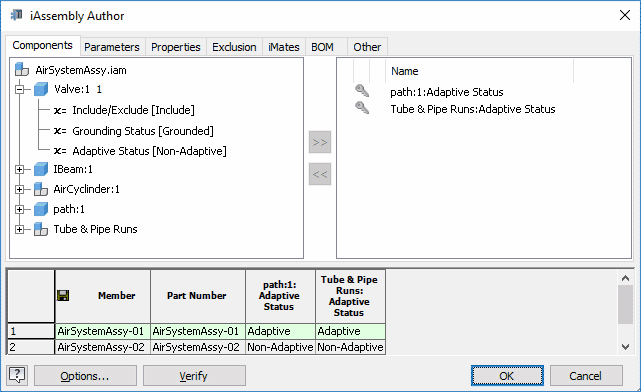Open the Parameters tab
This screenshot has height=392, width=641.
[x=112, y=47]
